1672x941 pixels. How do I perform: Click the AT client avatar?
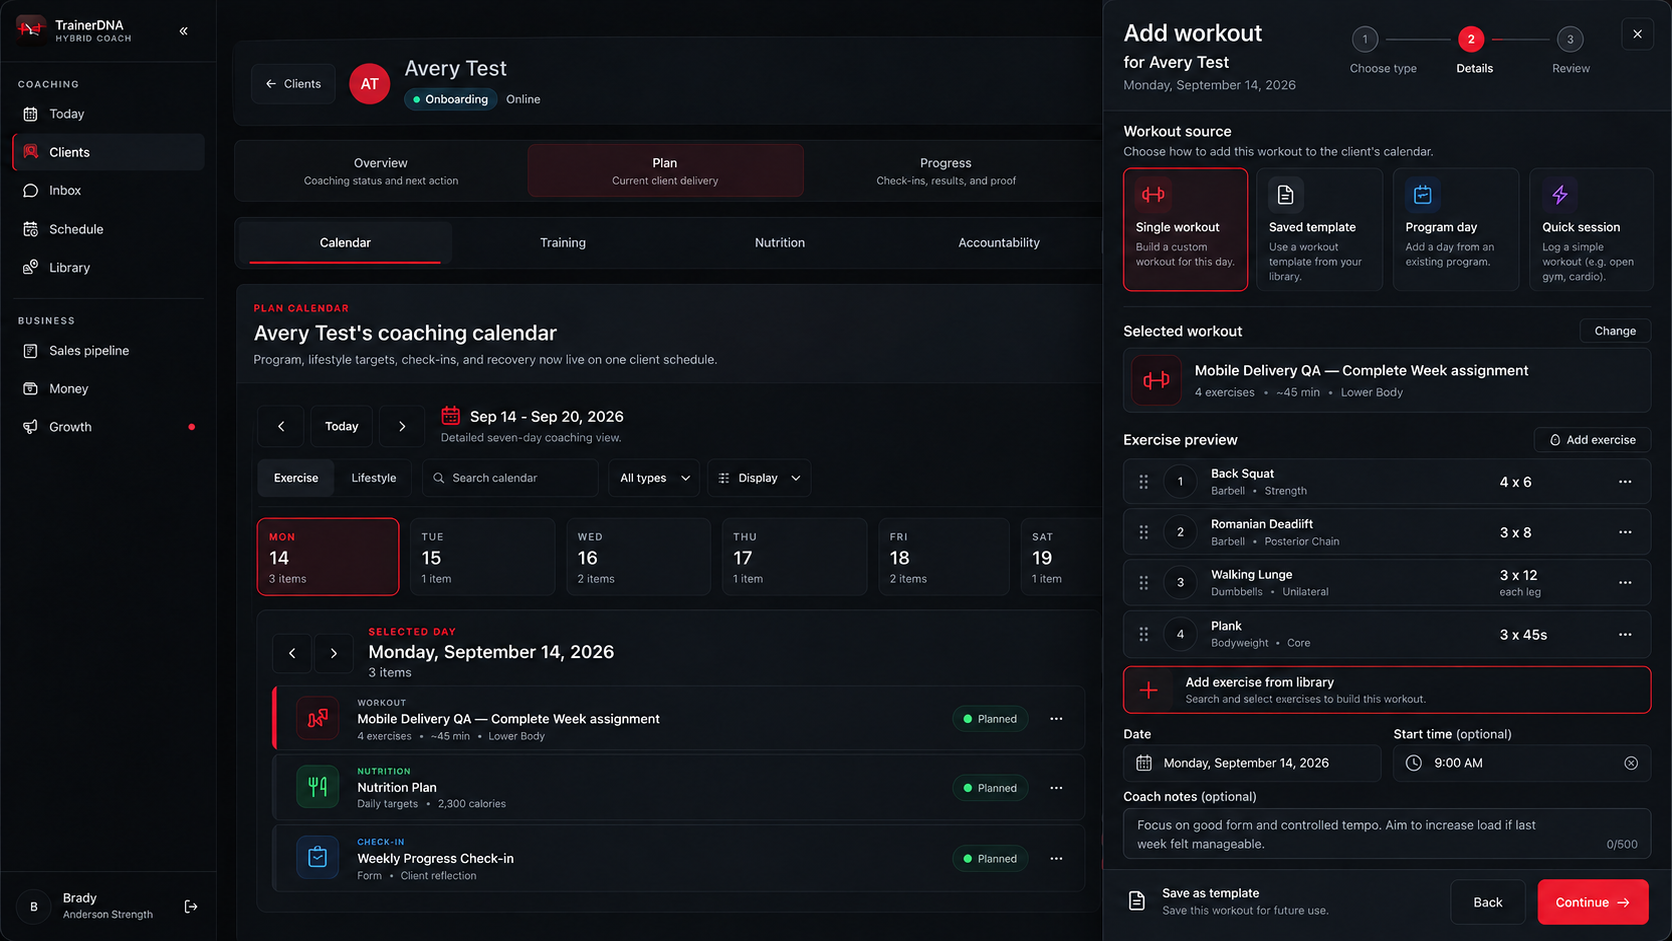click(369, 84)
